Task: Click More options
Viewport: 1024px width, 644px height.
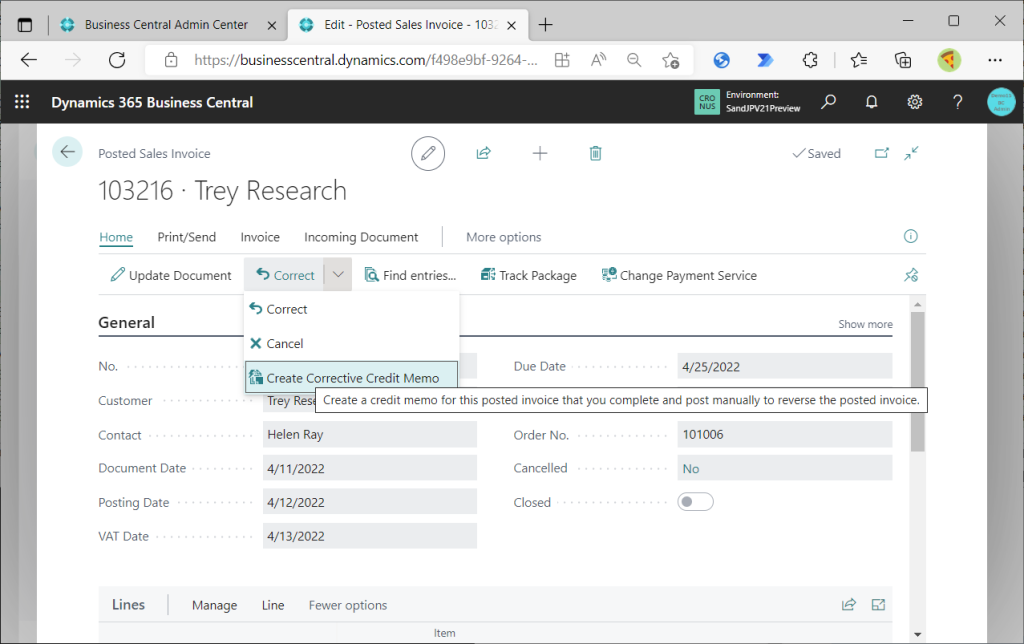Action: click(x=504, y=237)
